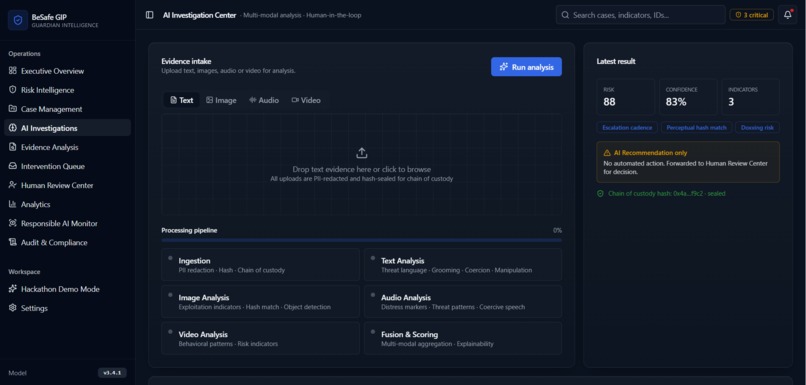Click the v3.4.1 model version badge
The height and width of the screenshot is (385, 806).
click(112, 373)
